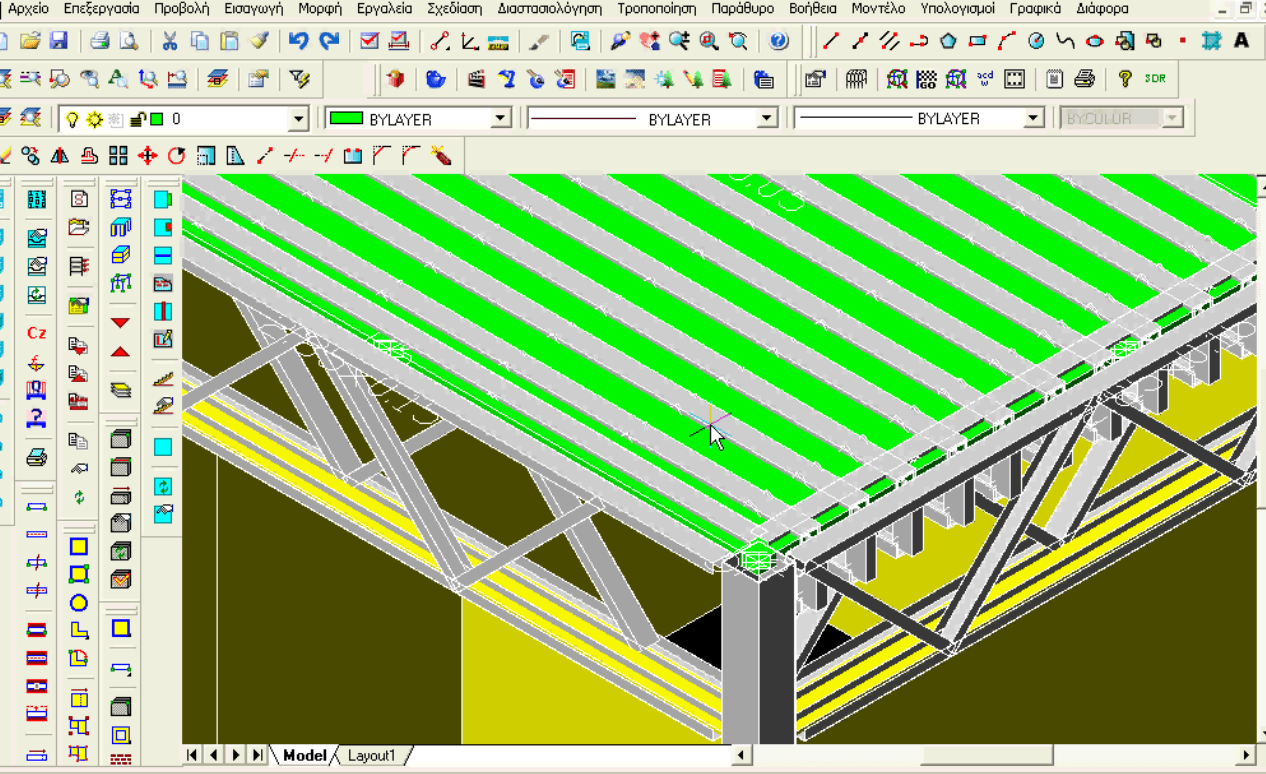Open the Εργαλεία menu
Screen dimensions: 1266x774
(384, 8)
